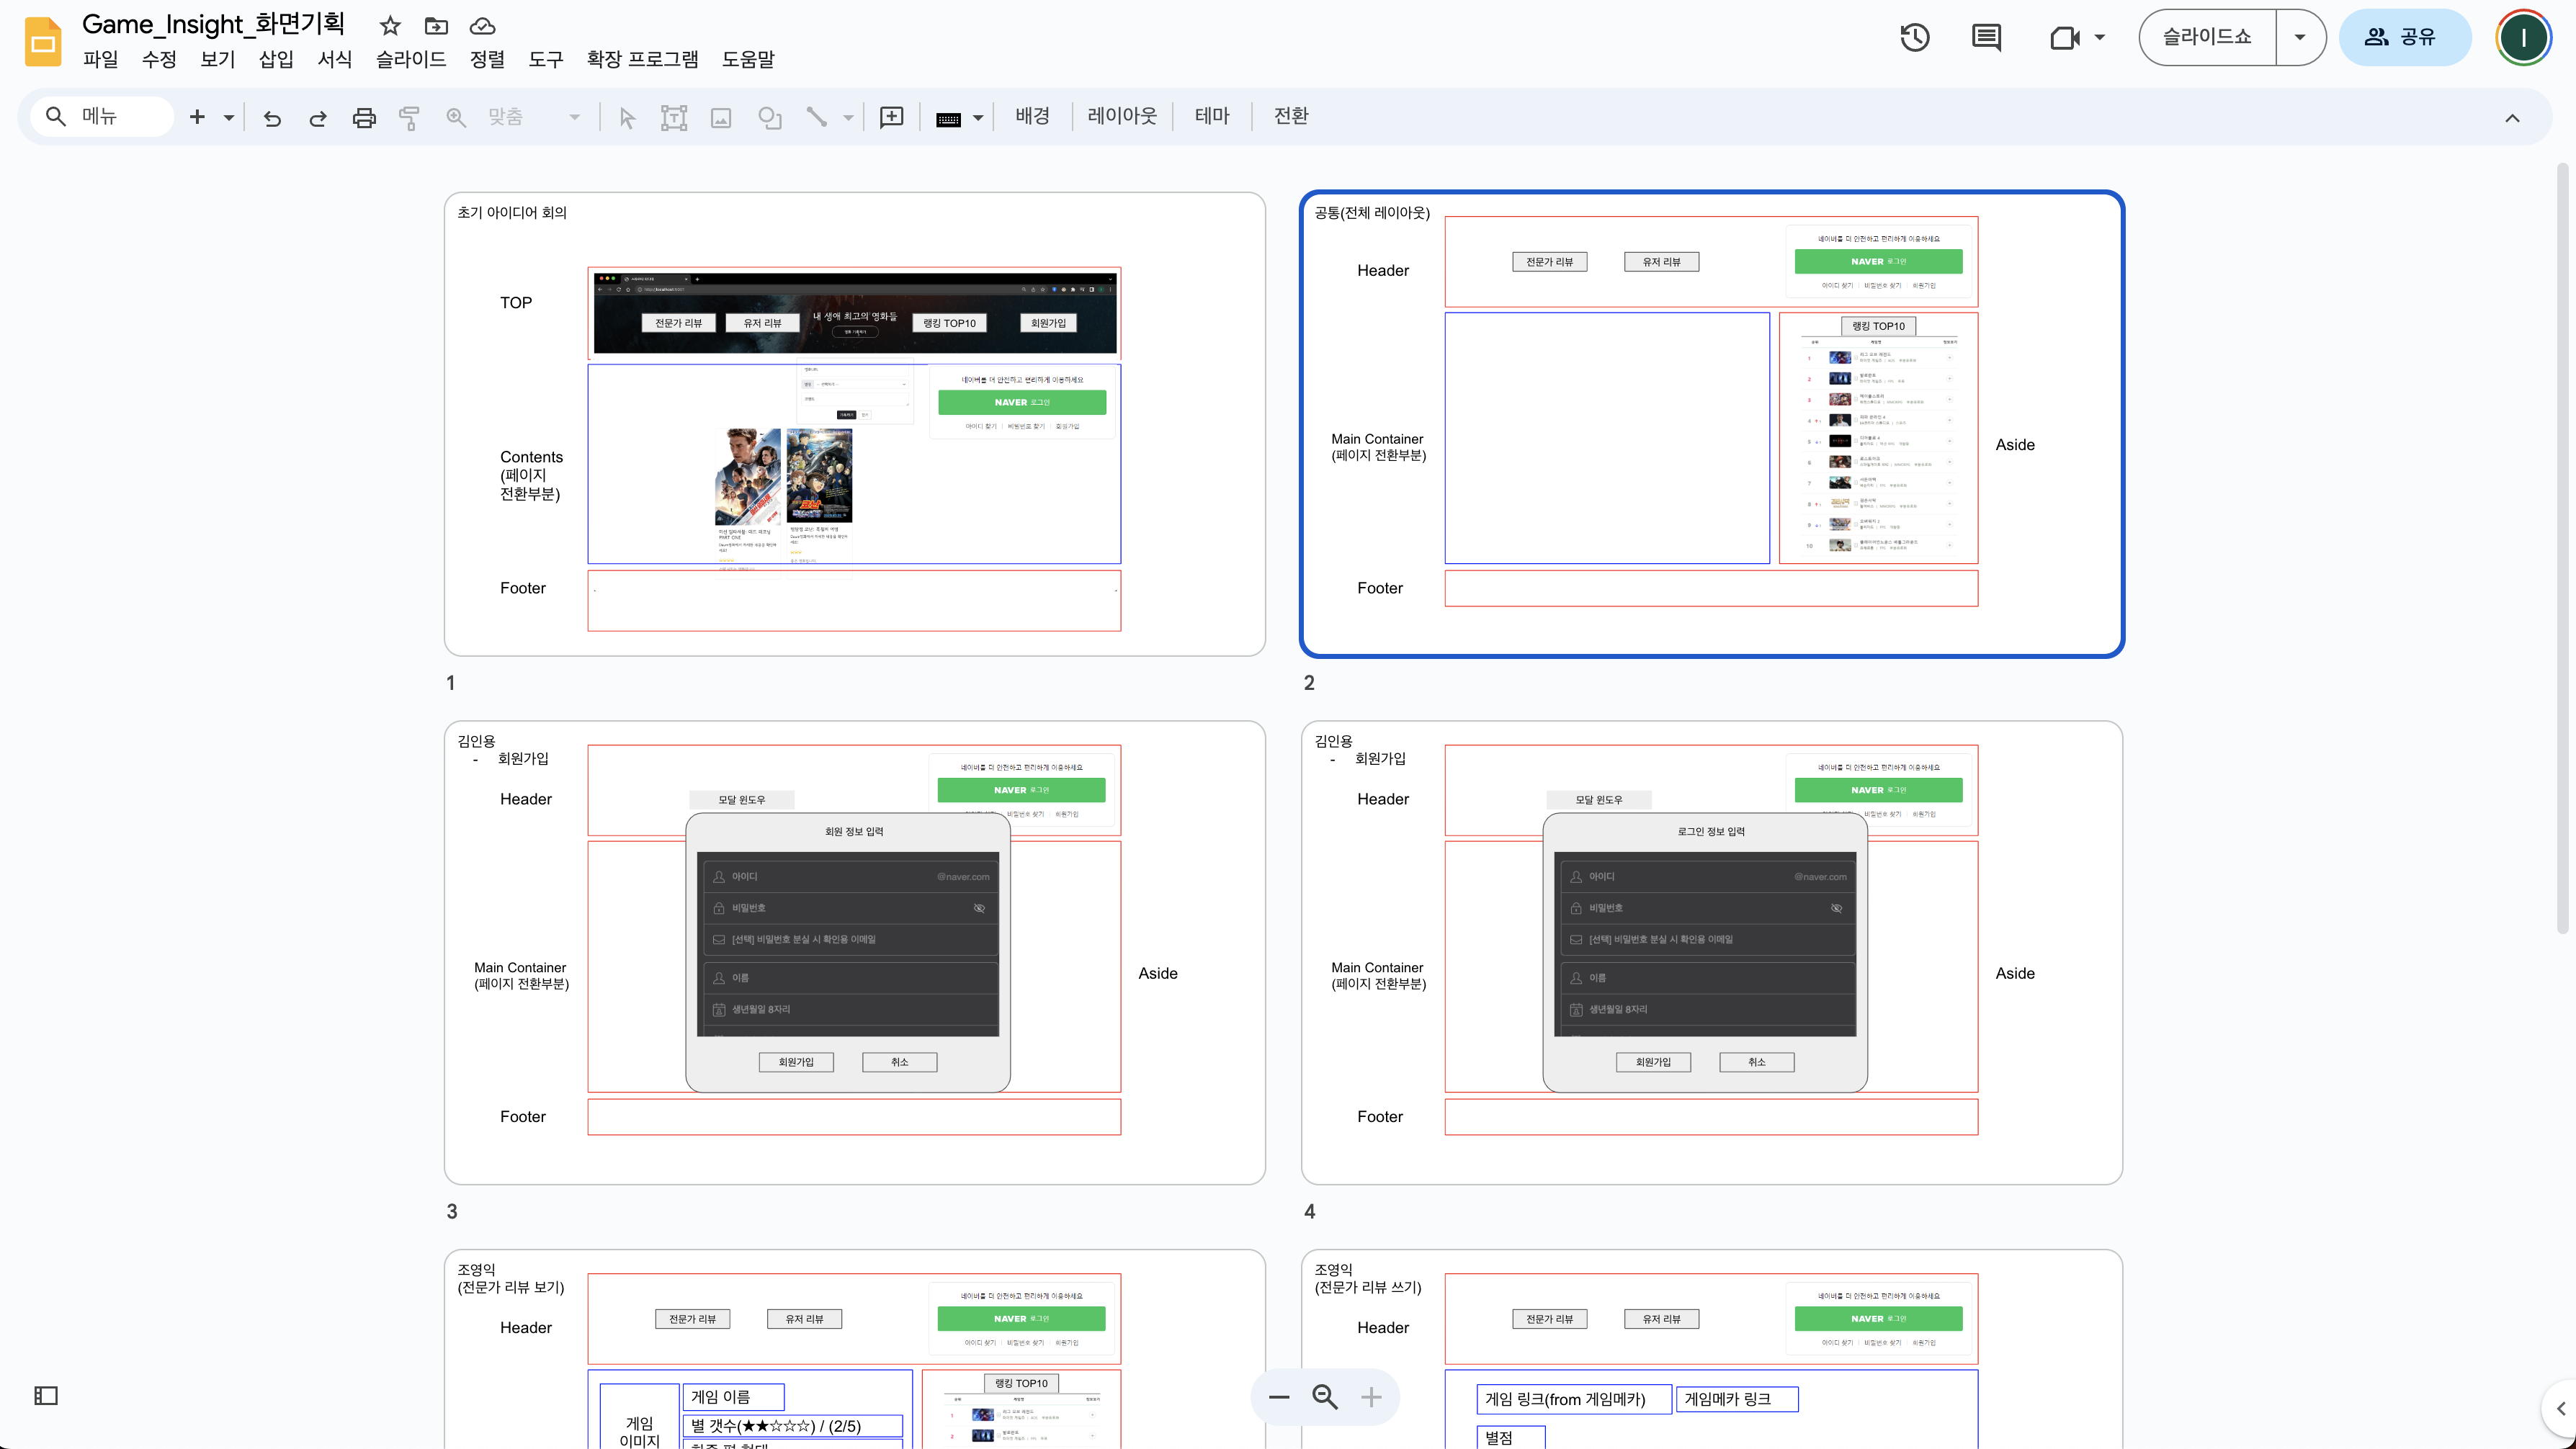
Task: Toggle the filmstrip view icon bottom-left
Action: [46, 1395]
